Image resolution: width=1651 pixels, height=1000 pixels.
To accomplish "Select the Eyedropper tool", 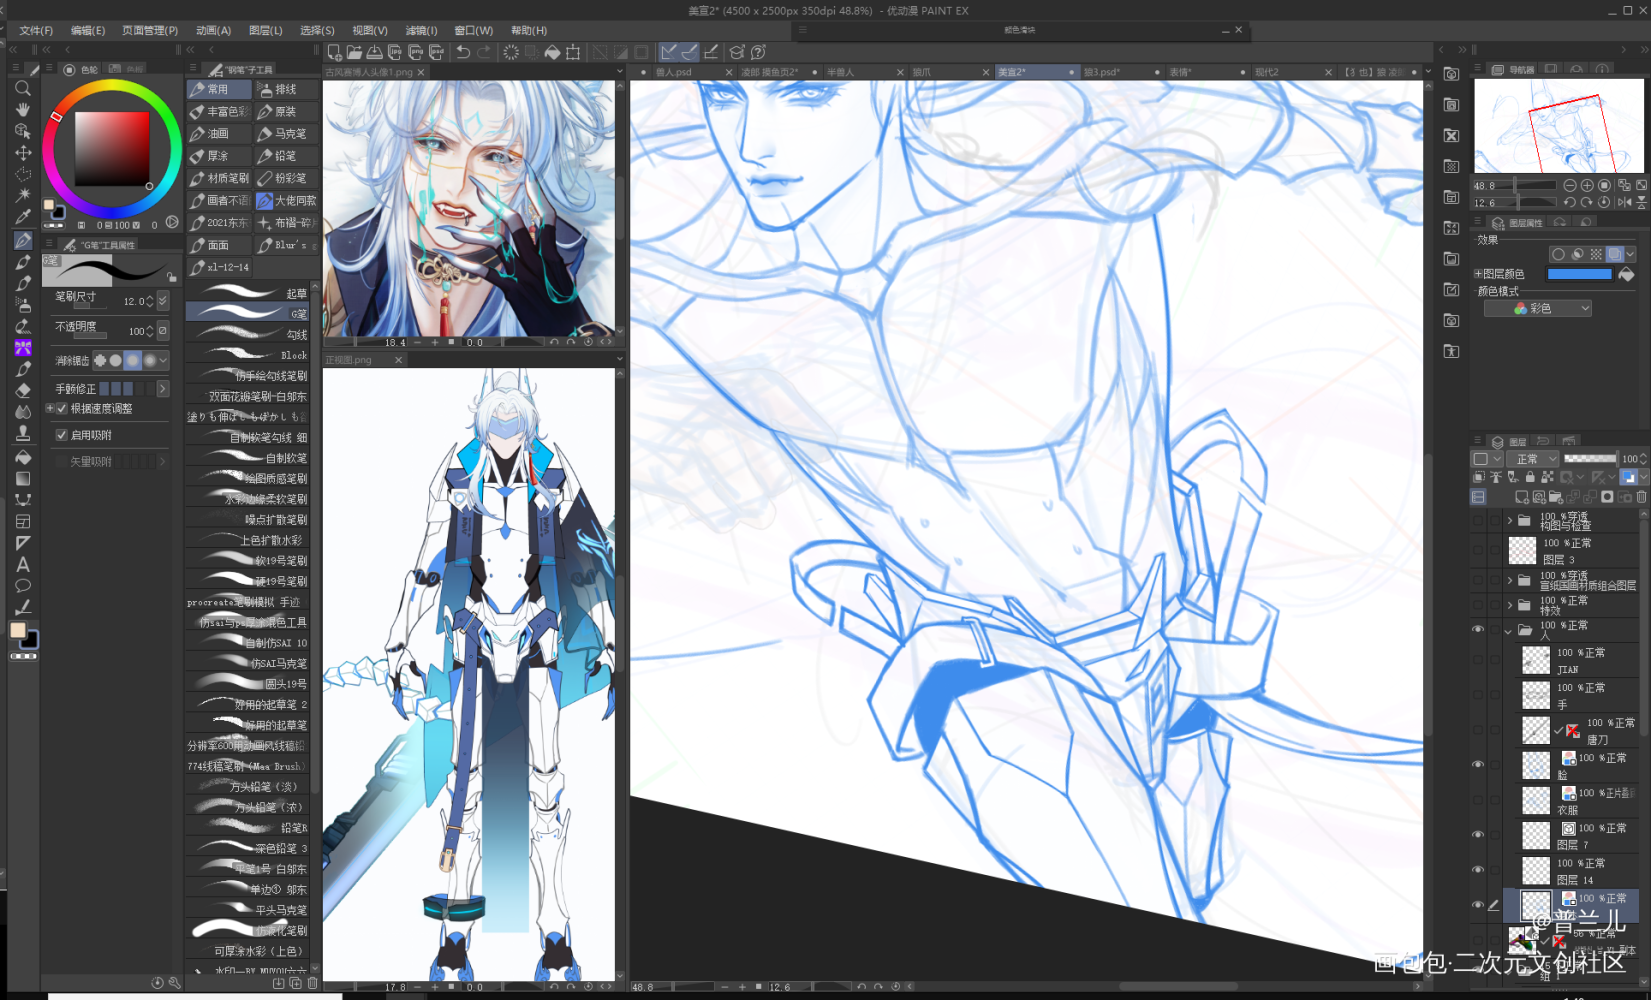I will (22, 217).
